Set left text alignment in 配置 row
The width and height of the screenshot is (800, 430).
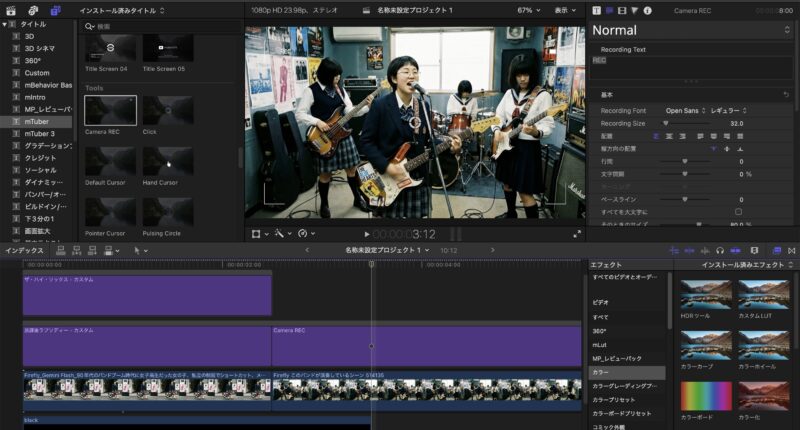click(656, 136)
